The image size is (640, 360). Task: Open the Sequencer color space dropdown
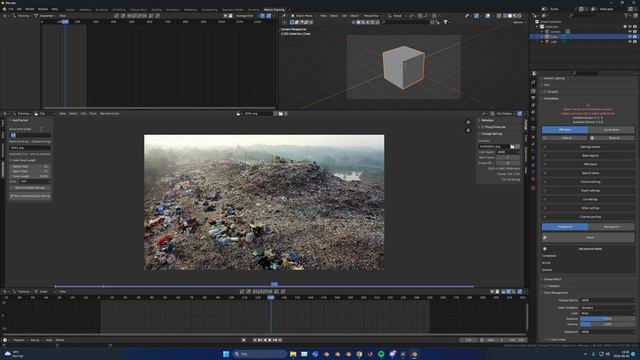click(608, 332)
